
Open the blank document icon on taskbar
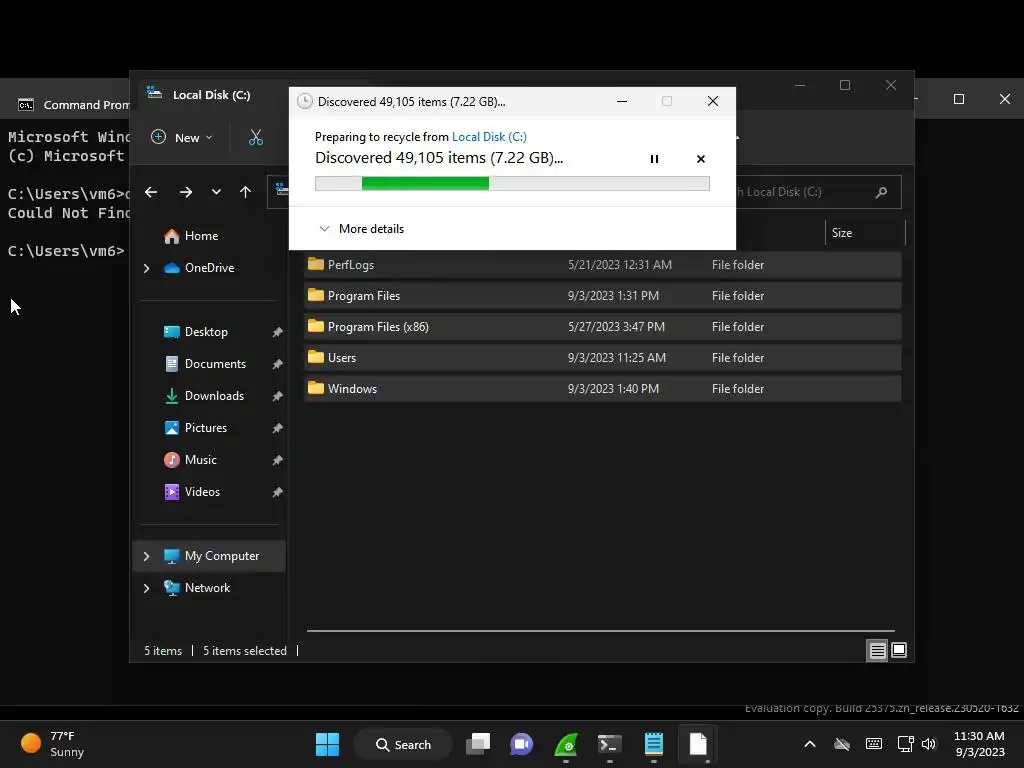697,744
